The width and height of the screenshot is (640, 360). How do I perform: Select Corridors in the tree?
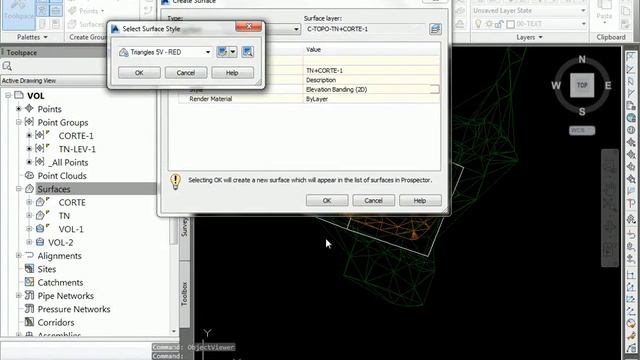coord(56,322)
